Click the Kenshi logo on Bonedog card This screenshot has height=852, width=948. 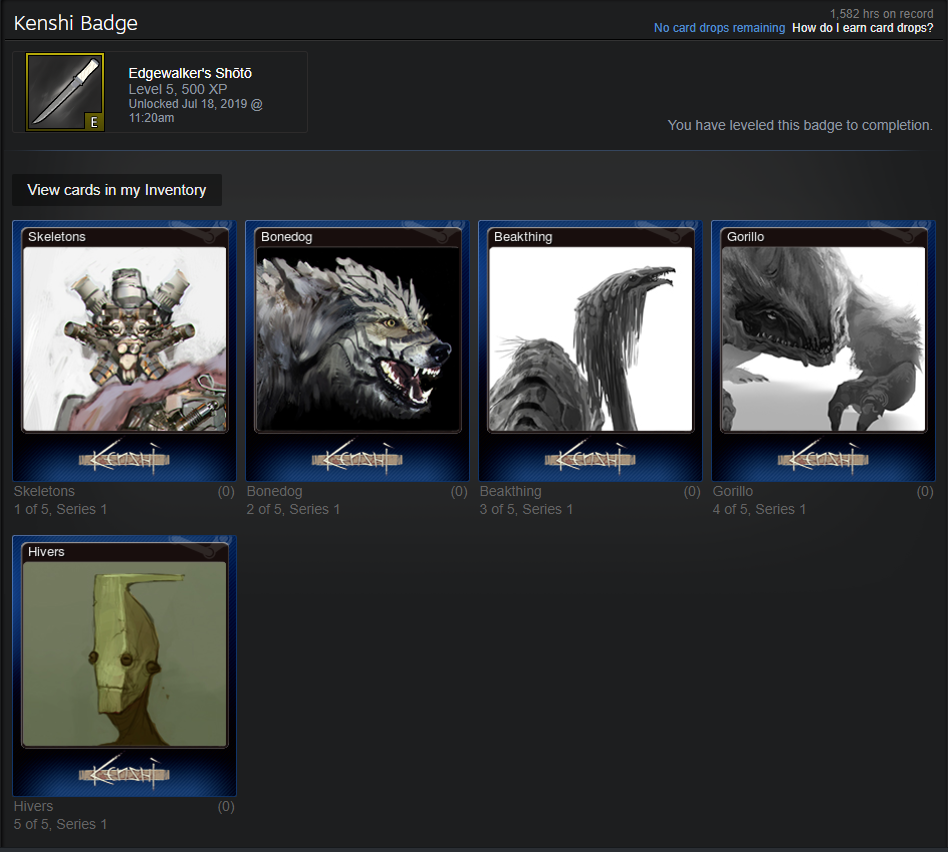(357, 458)
